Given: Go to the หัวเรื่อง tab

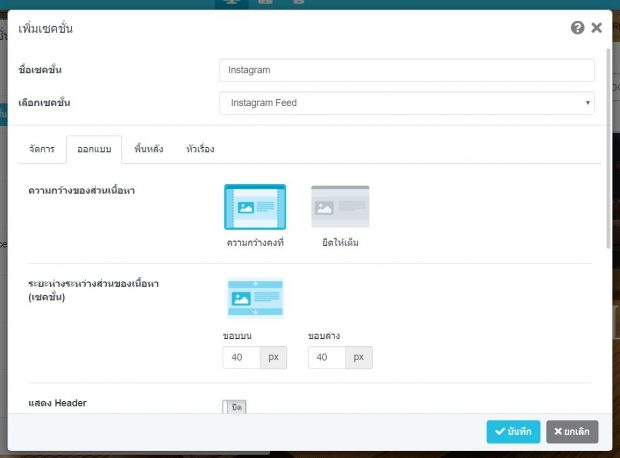Looking at the screenshot, I should pyautogui.click(x=200, y=149).
